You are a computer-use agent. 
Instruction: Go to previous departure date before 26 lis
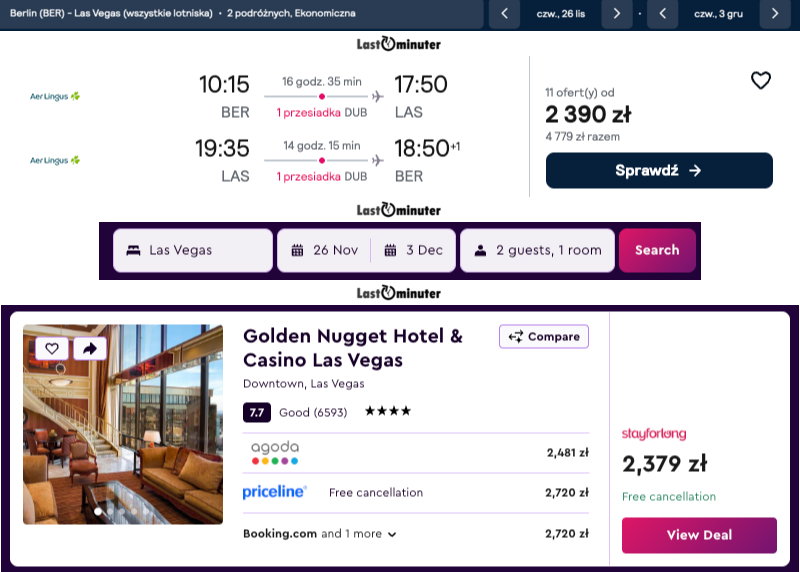[x=504, y=14]
